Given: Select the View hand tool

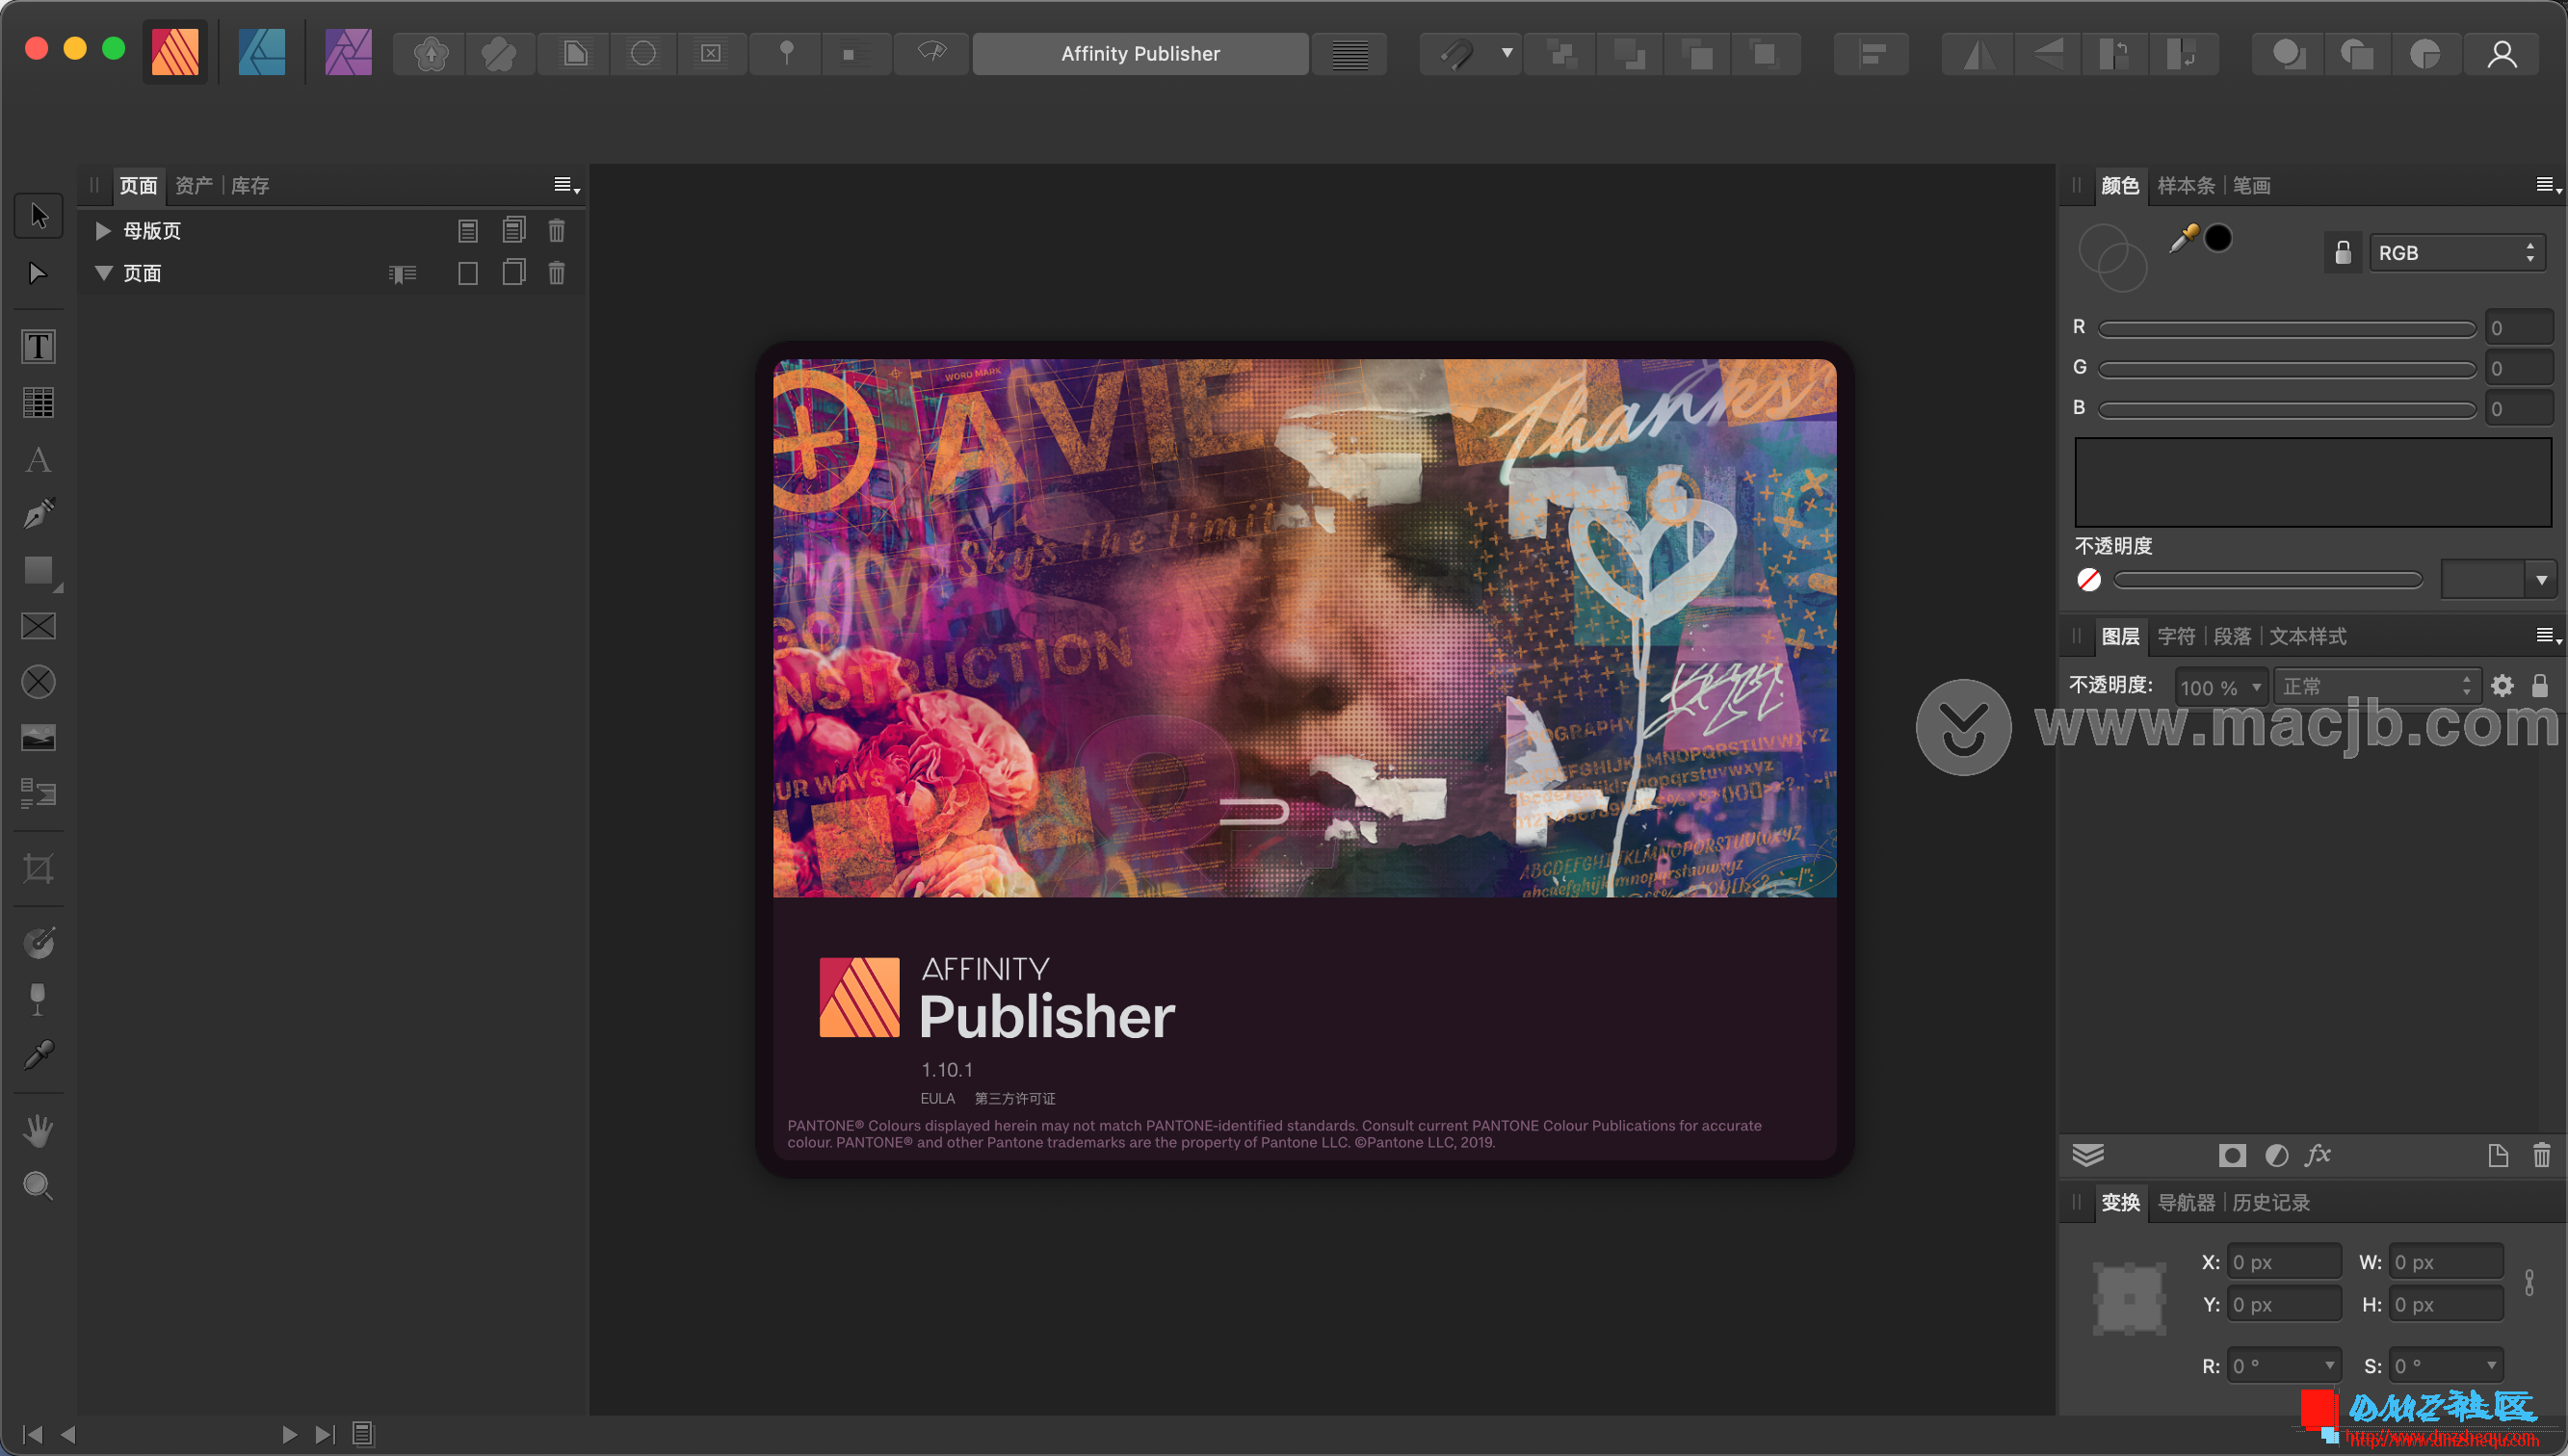Looking at the screenshot, I should pyautogui.click(x=38, y=1130).
